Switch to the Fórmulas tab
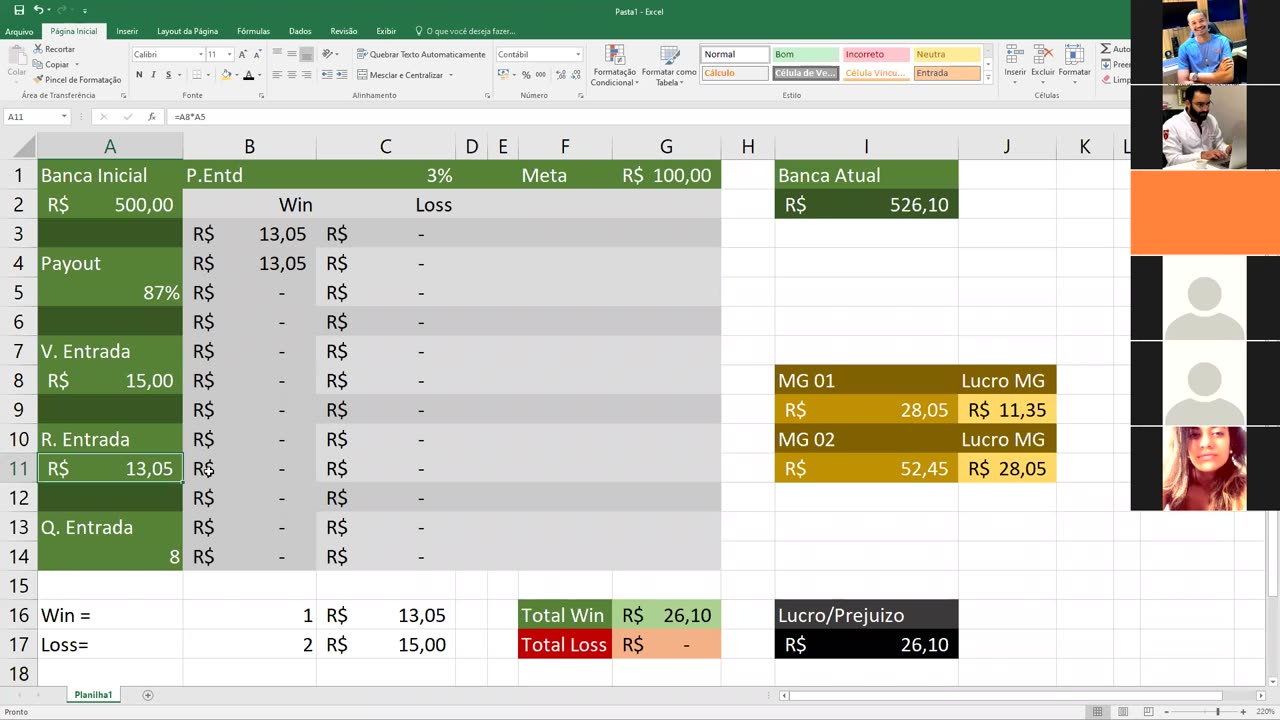 pos(253,31)
